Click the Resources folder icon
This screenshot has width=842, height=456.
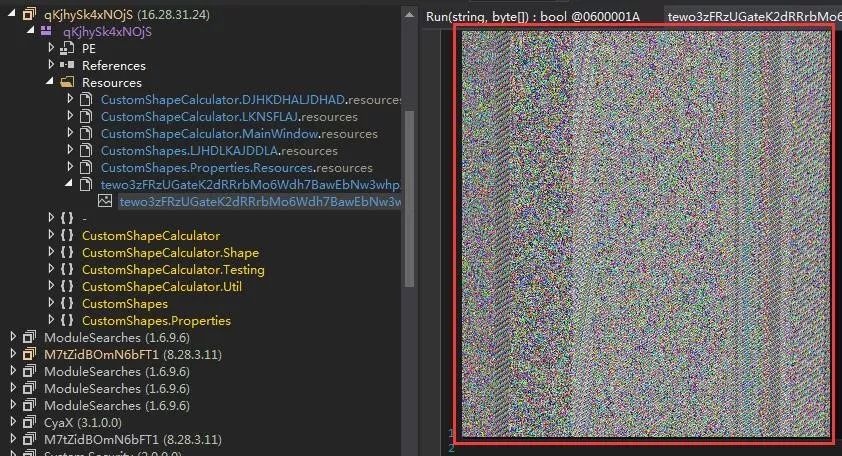click(x=67, y=82)
